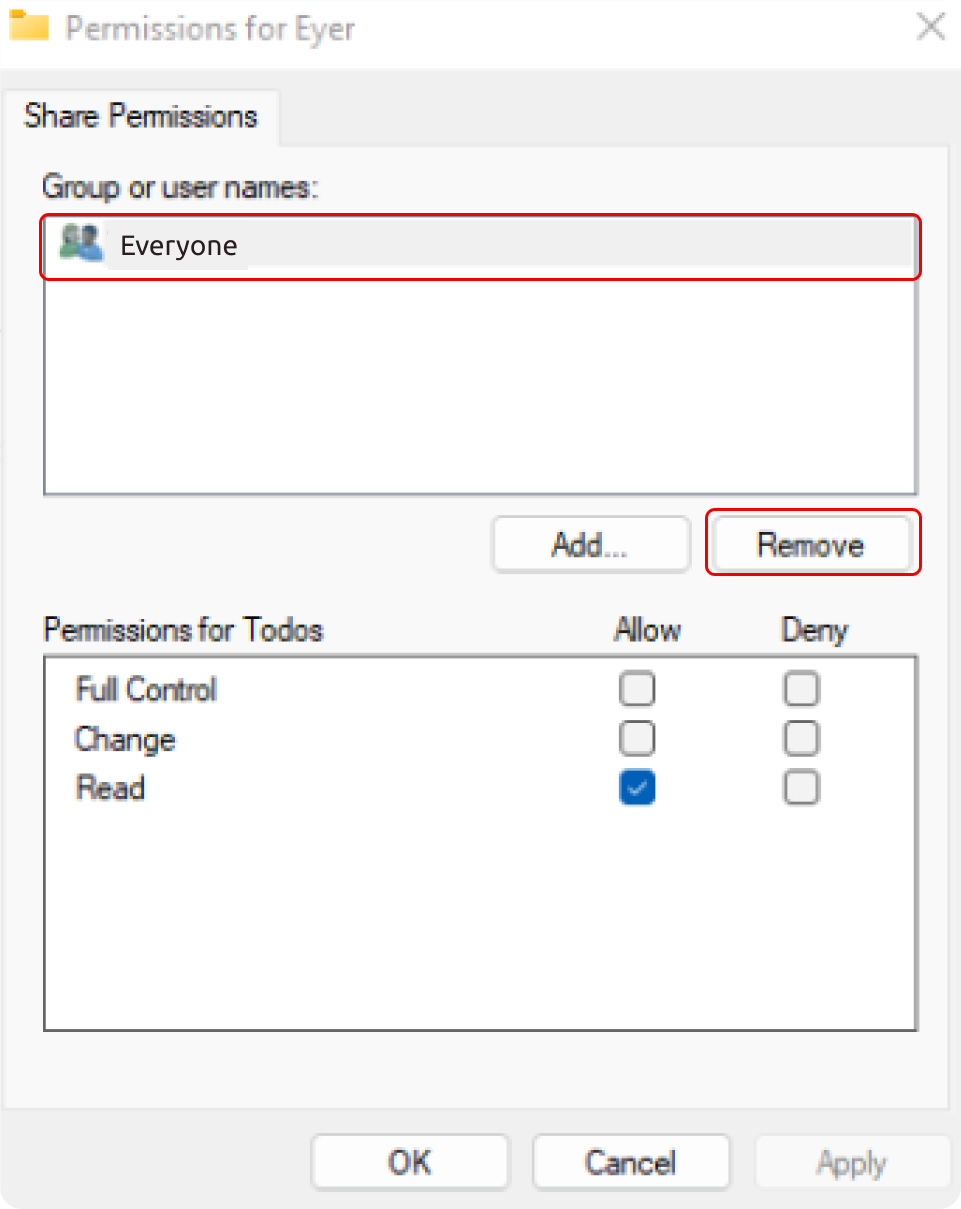Close the Permissions for Eyer dialog
This screenshot has height=1209, width=961.
931,26
